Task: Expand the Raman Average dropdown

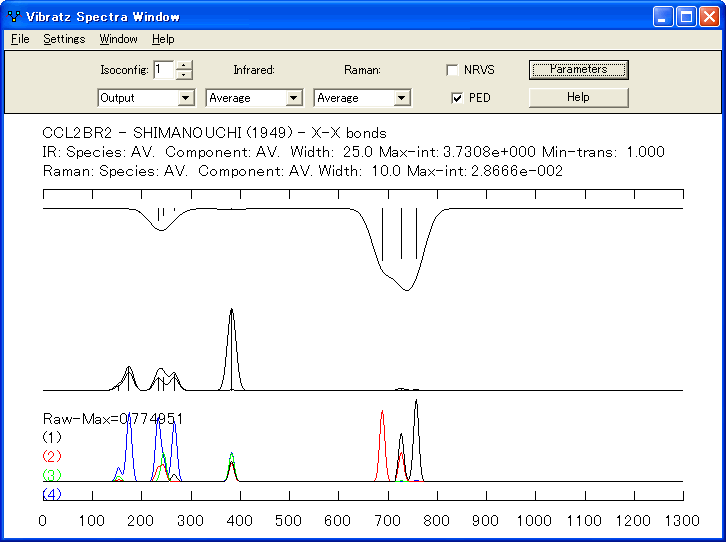Action: (x=401, y=98)
